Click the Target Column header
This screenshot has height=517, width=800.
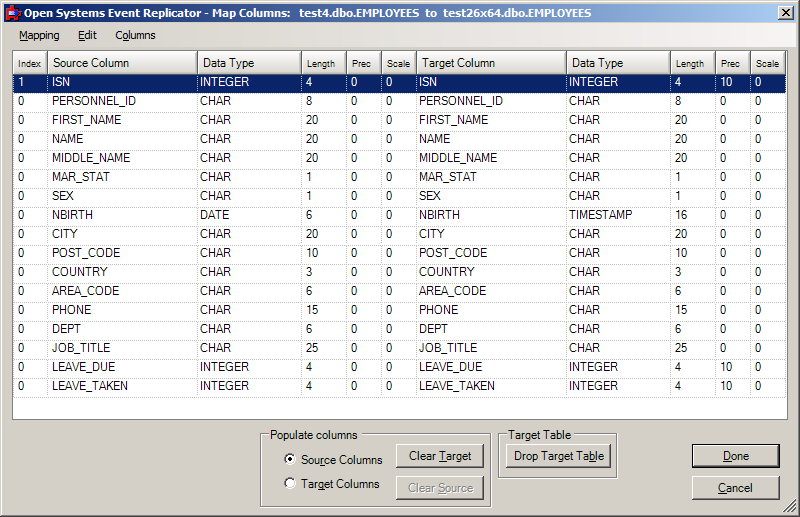(491, 63)
